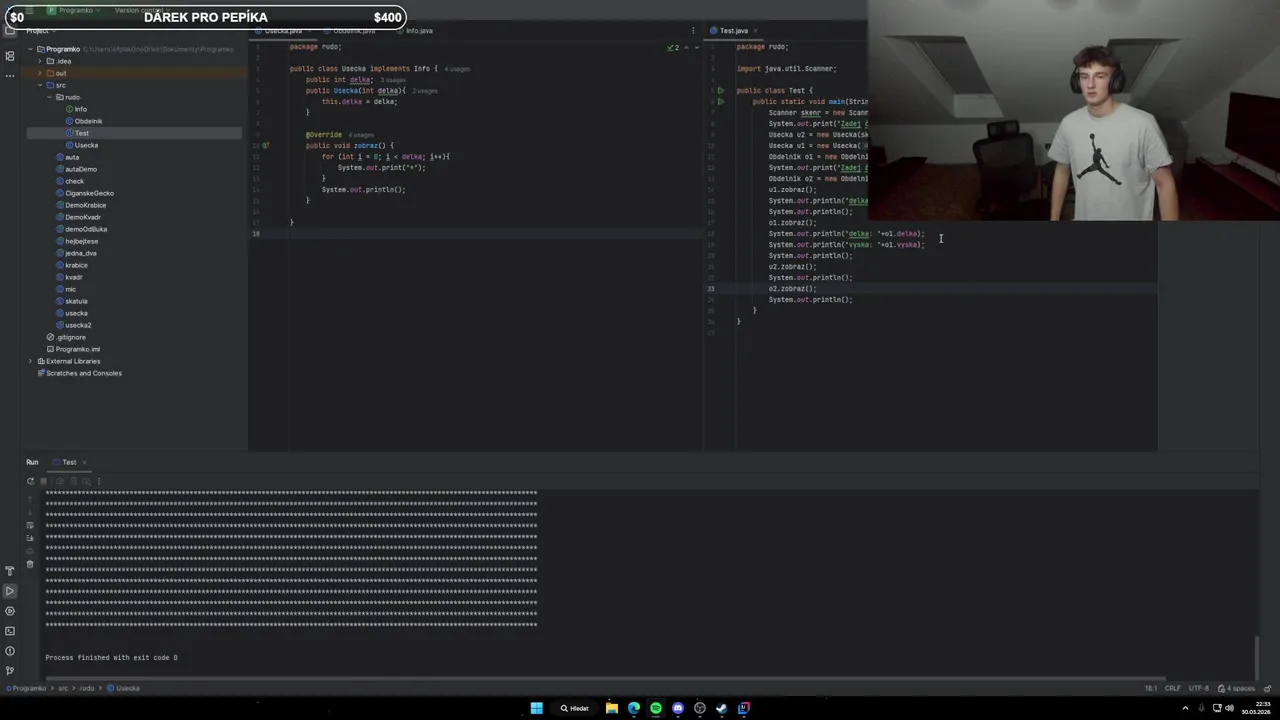Collapse the src folder
Image resolution: width=1280 pixels, height=720 pixels.
pyautogui.click(x=40, y=85)
